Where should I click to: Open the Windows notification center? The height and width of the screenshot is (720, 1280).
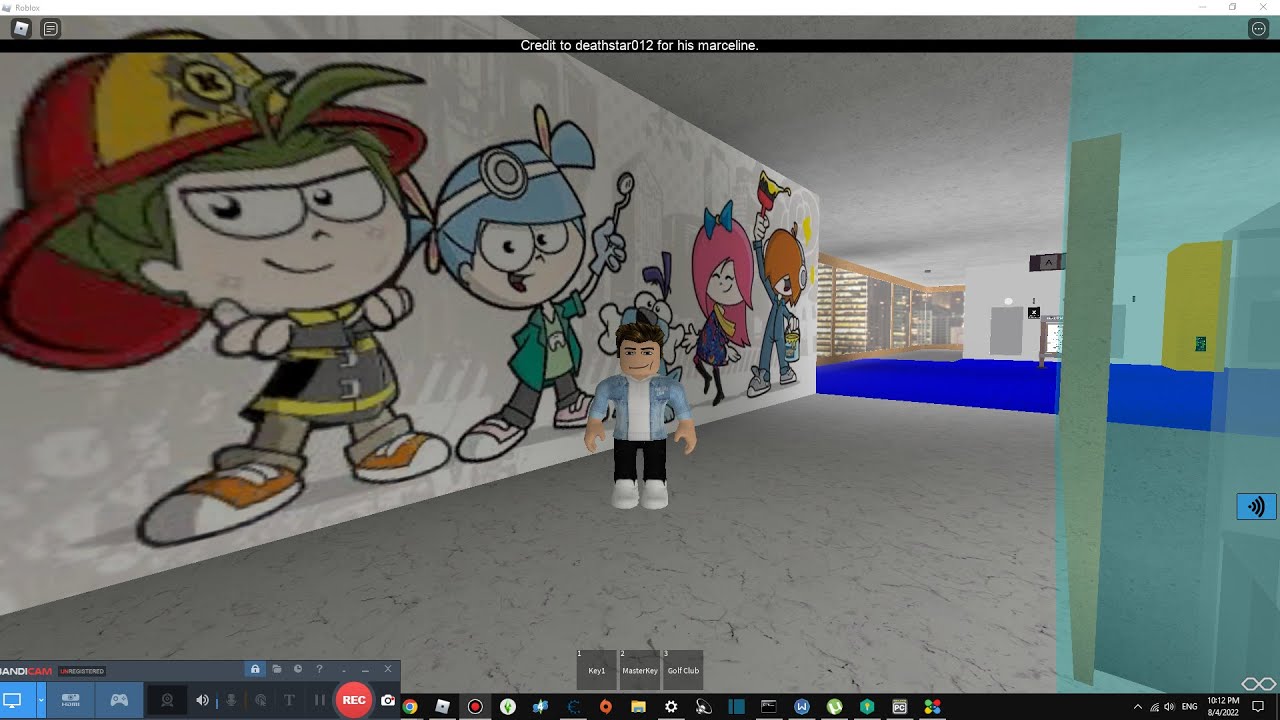click(x=1259, y=706)
